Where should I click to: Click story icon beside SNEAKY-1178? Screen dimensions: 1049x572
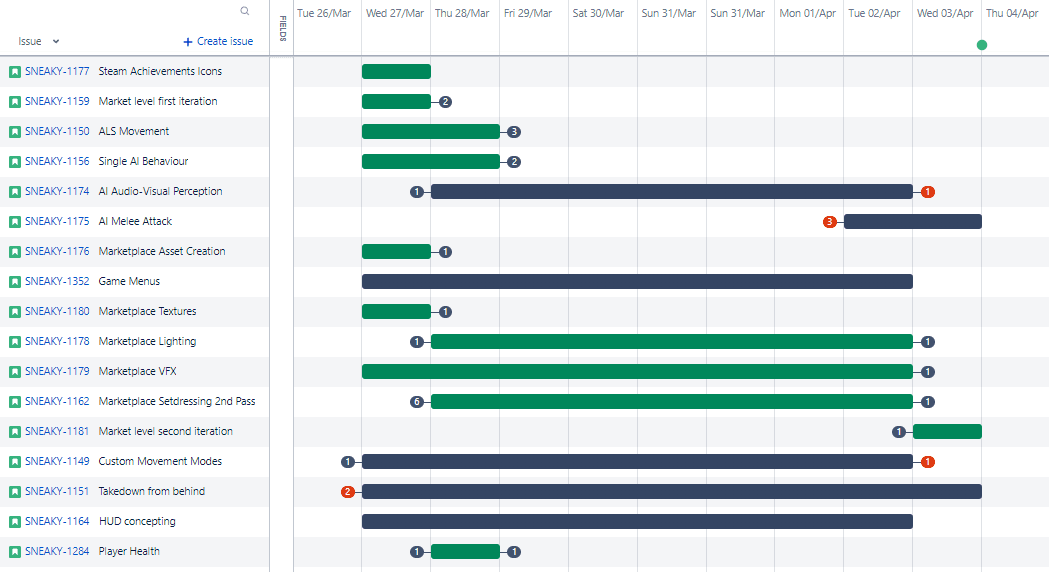(x=15, y=342)
